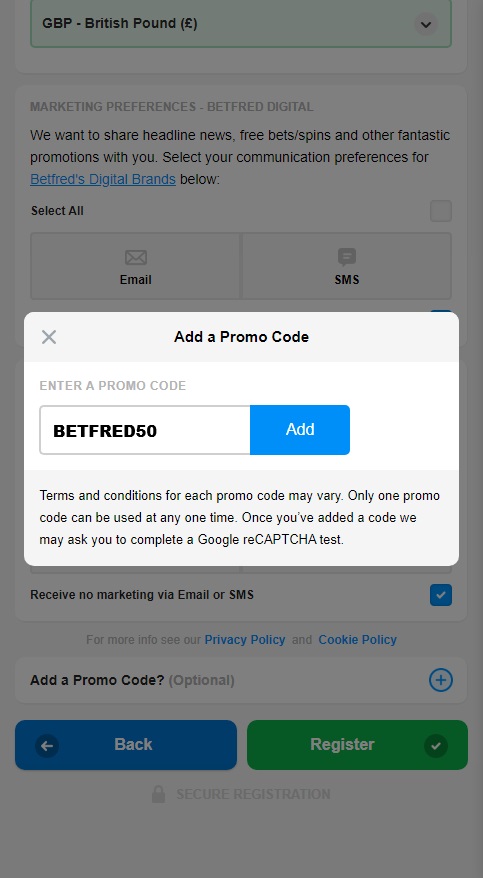The height and width of the screenshot is (878, 483).
Task: Choose the SMS marketing option tile
Action: [x=346, y=266]
